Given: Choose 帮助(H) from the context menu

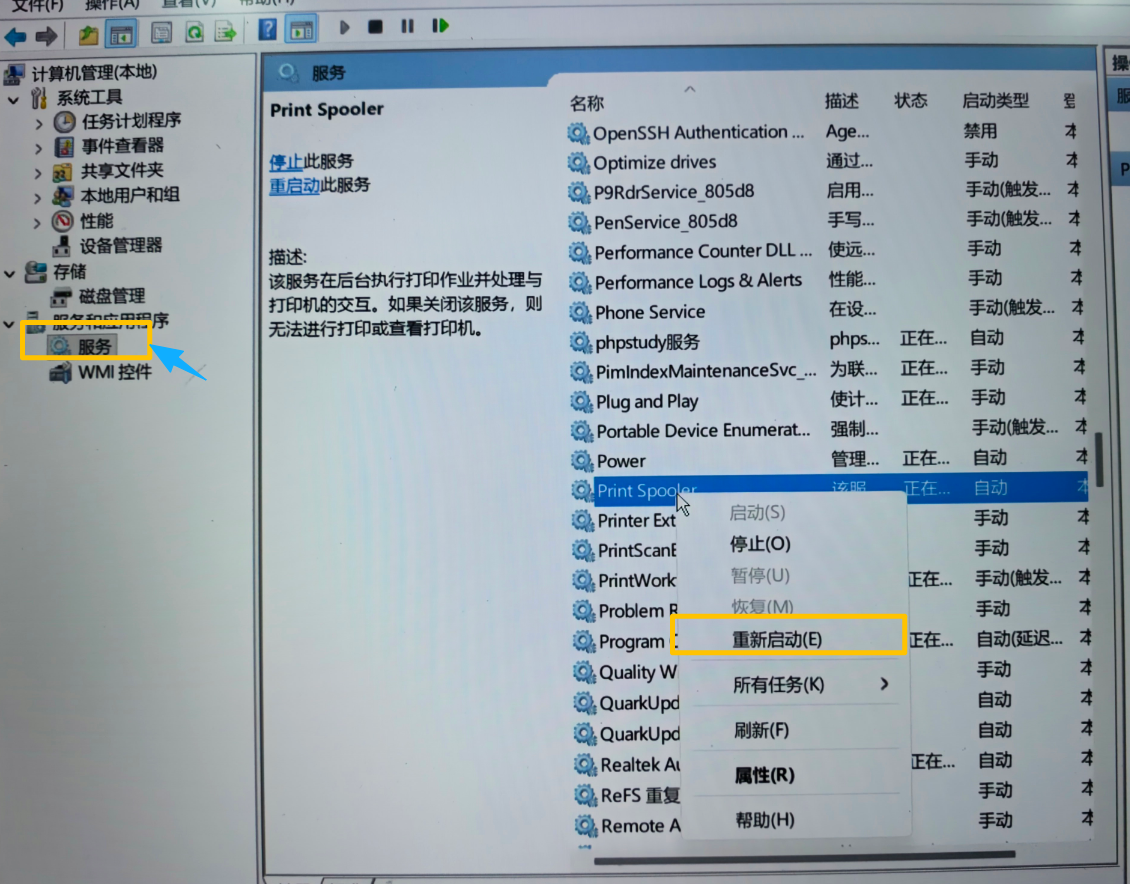Looking at the screenshot, I should (x=765, y=820).
